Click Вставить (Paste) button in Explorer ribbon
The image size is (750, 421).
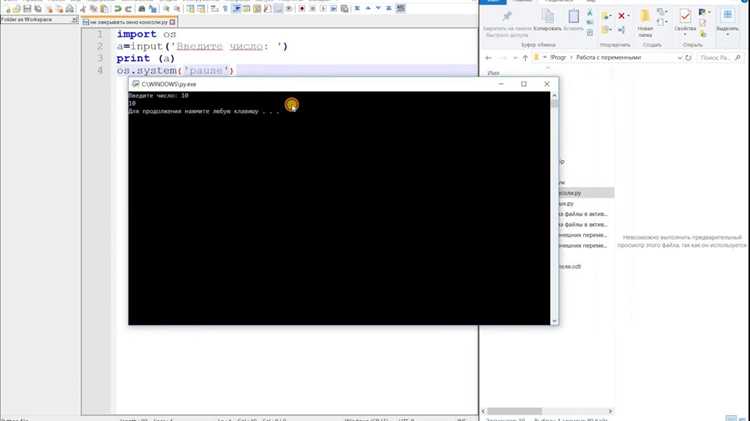click(573, 21)
